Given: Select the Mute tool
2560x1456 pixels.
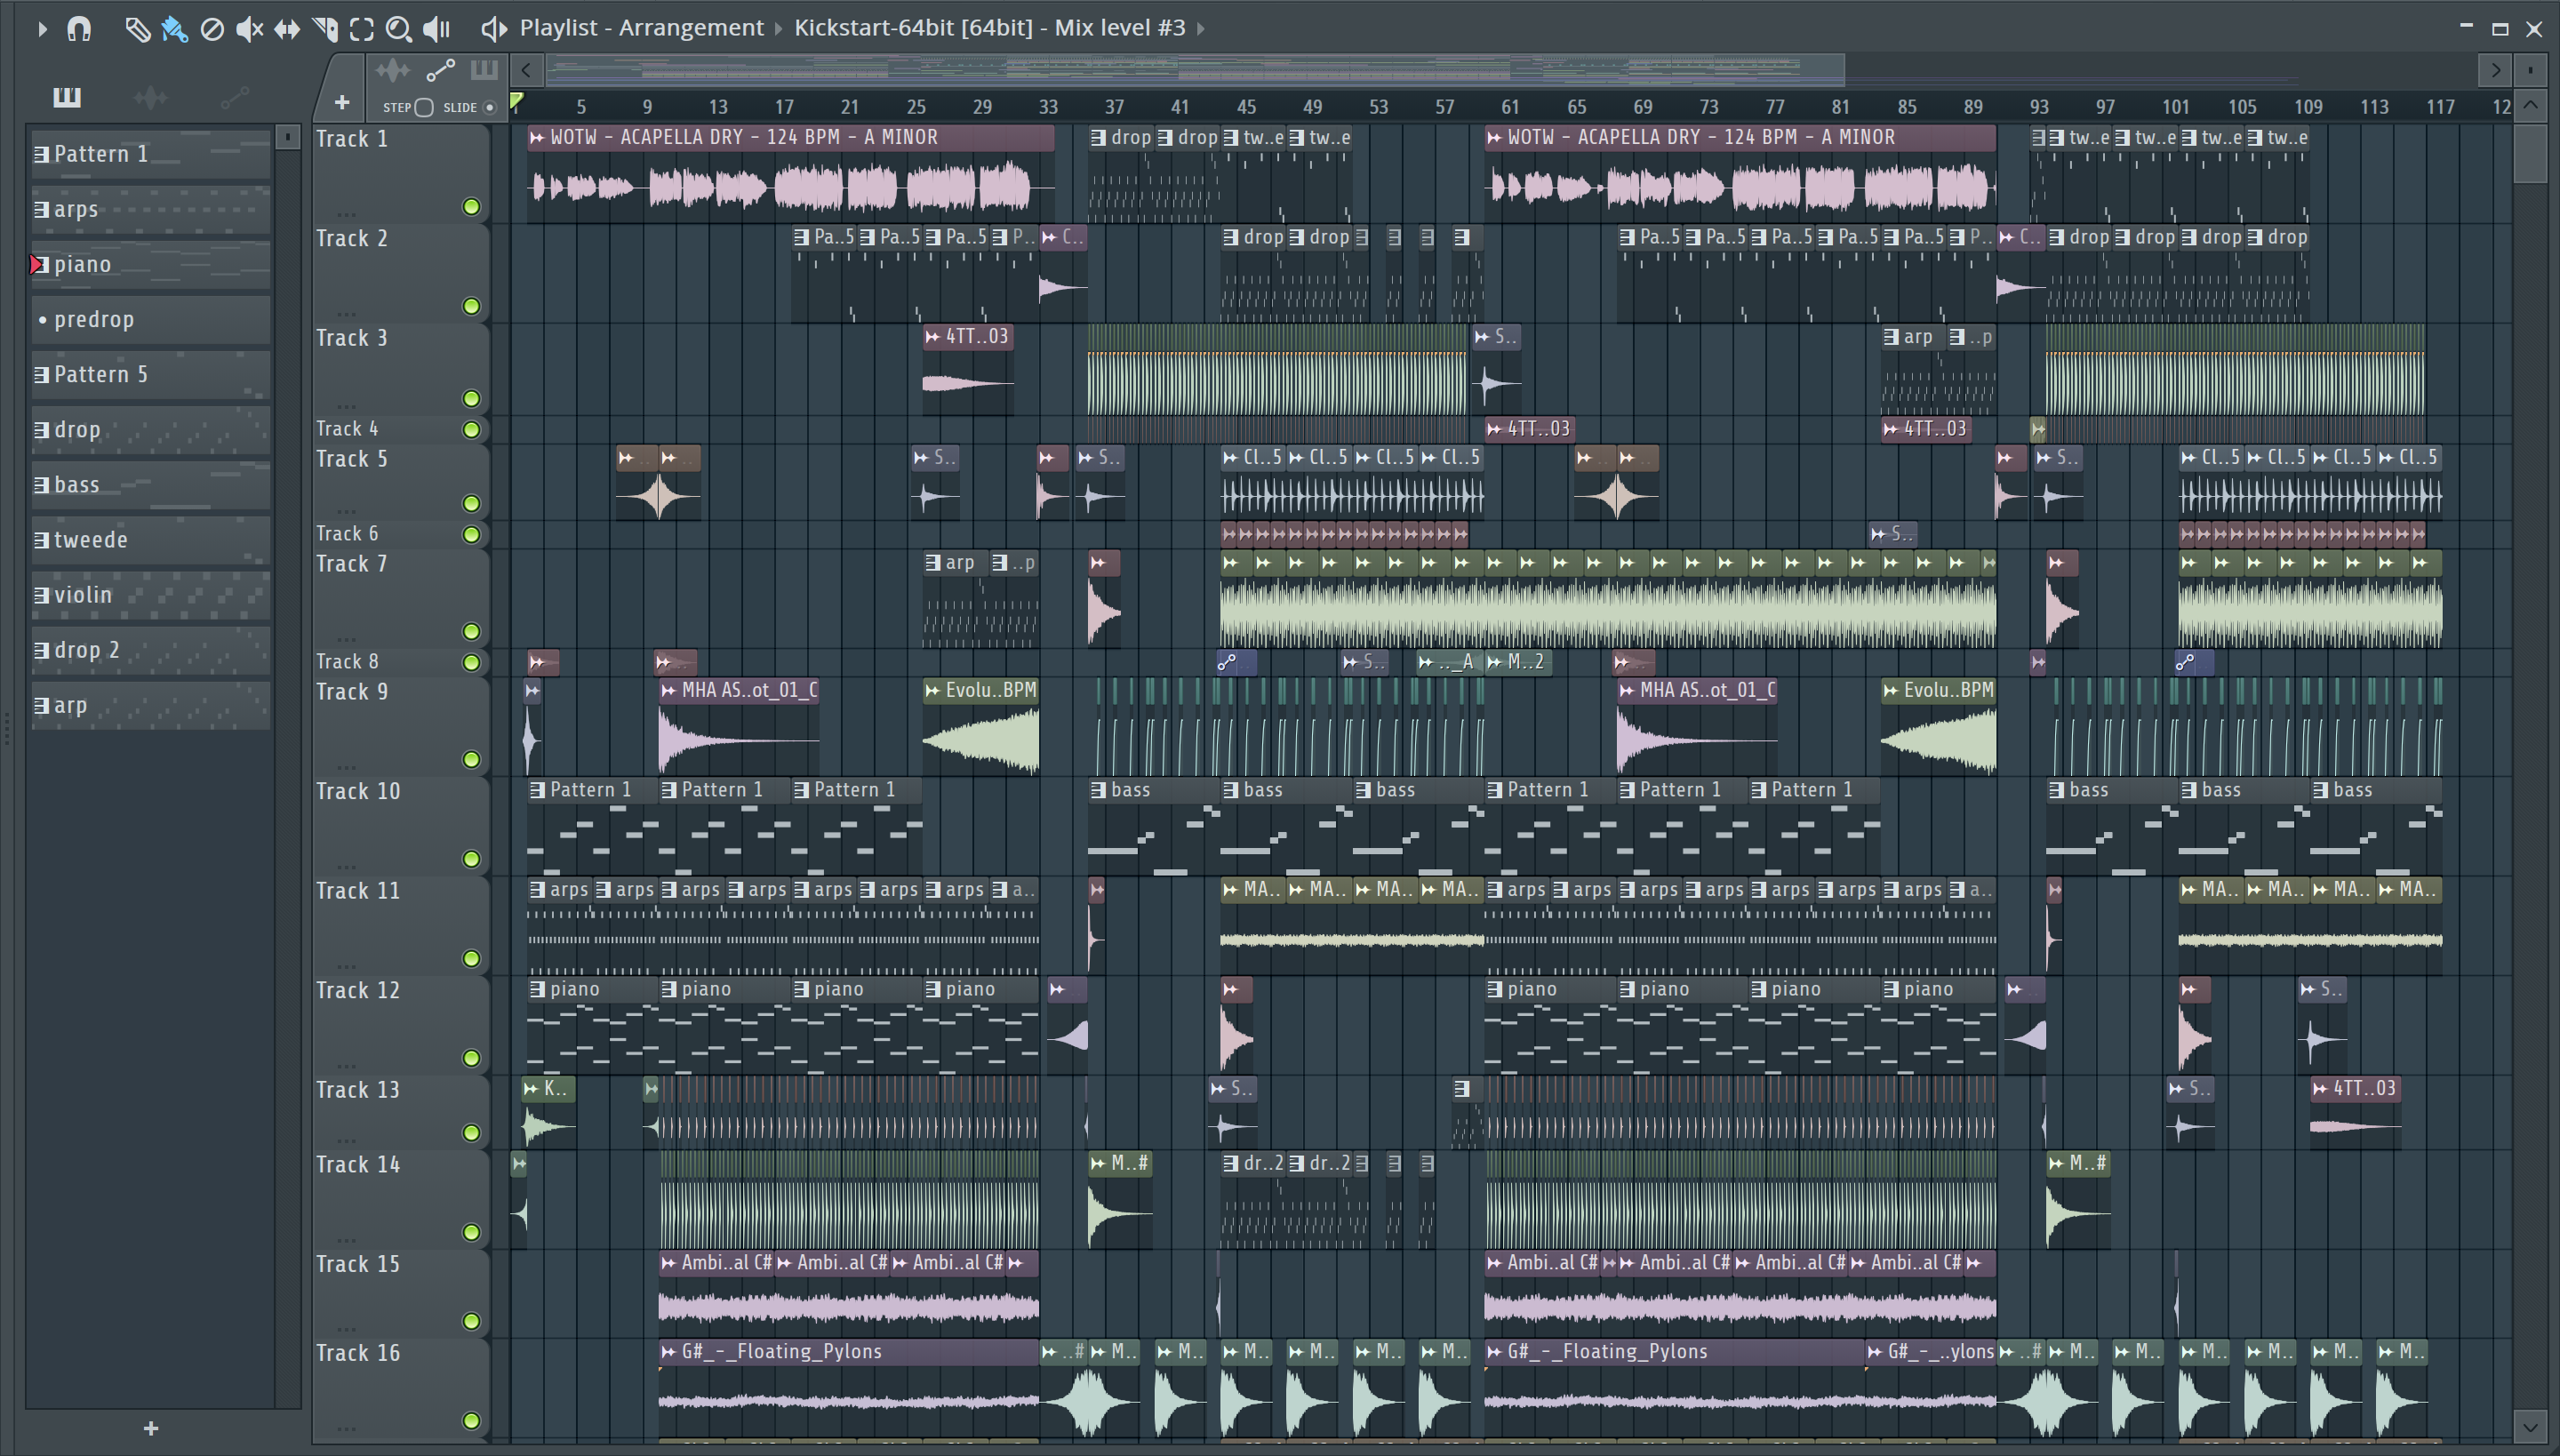Looking at the screenshot, I should click(x=249, y=29).
